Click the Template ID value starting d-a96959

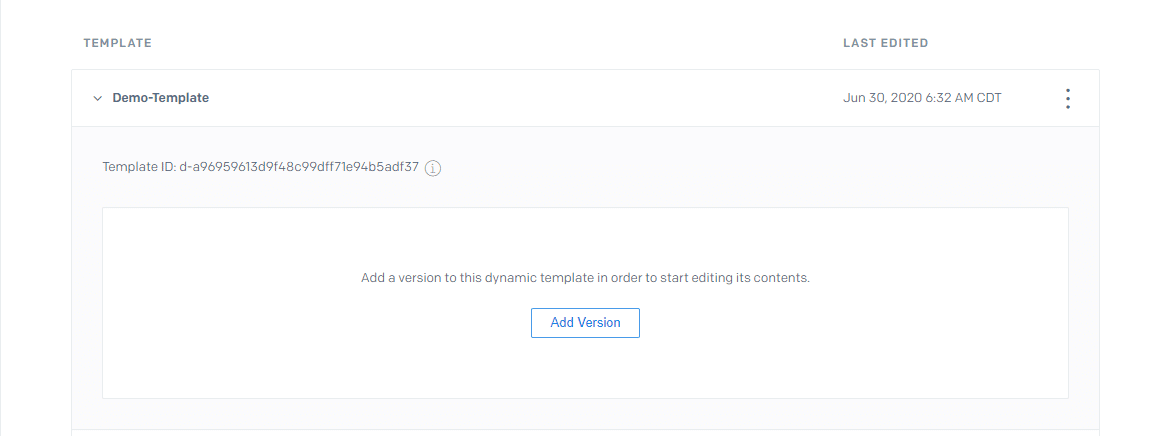[299, 167]
